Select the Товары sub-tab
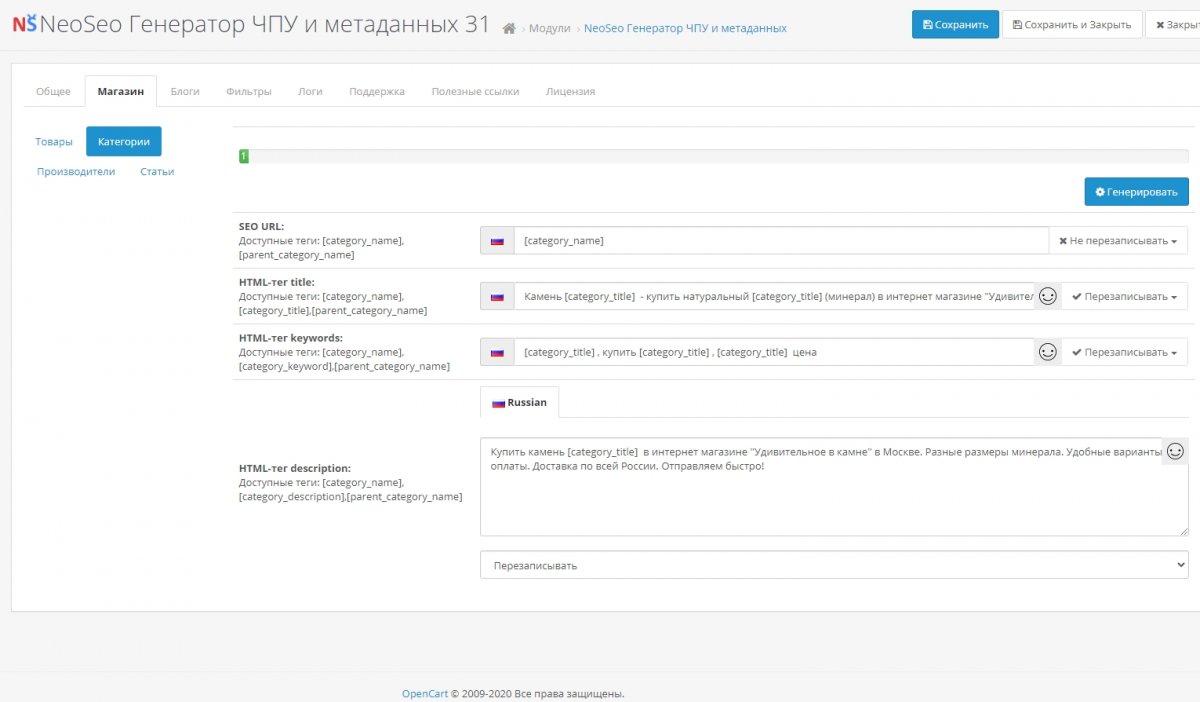Image resolution: width=1200 pixels, height=702 pixels. pyautogui.click(x=54, y=142)
